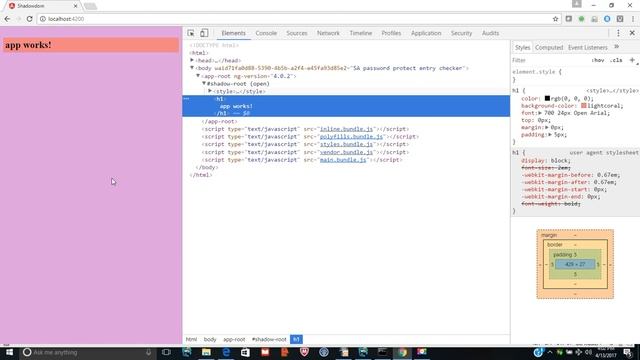Click the Cortana microphone icon

pos(149,352)
